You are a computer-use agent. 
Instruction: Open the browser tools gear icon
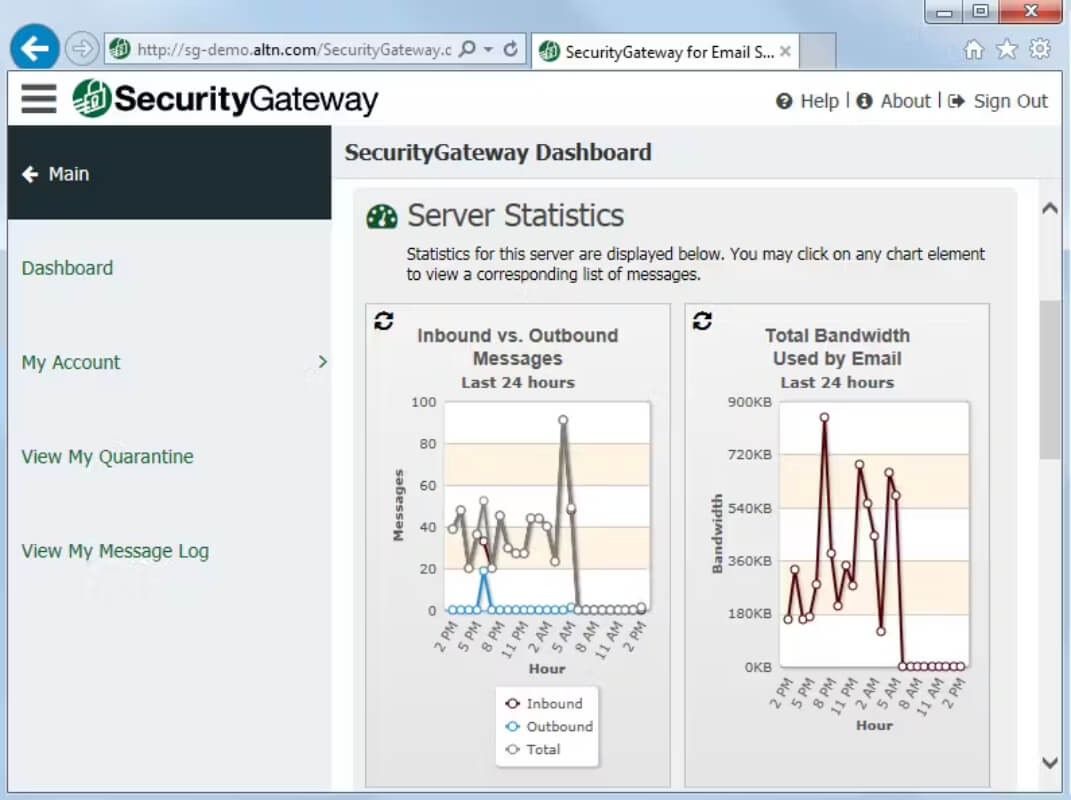[x=1040, y=49]
